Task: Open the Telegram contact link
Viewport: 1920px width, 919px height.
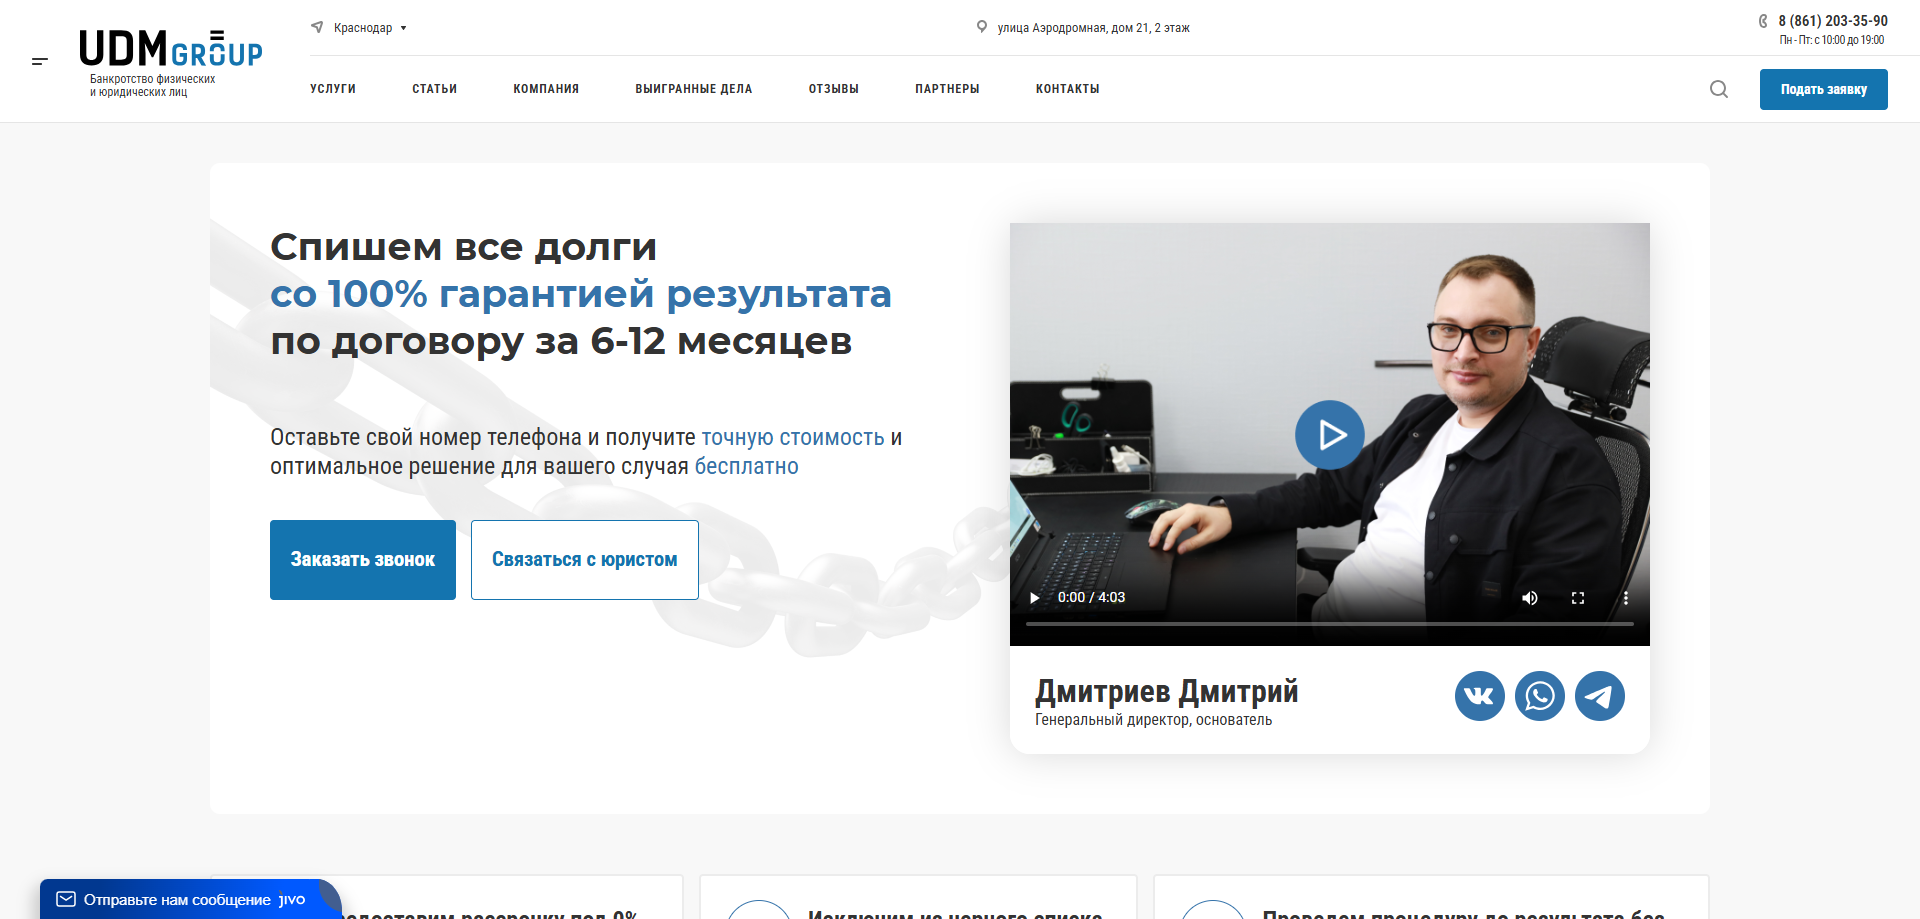Action: click(x=1600, y=696)
